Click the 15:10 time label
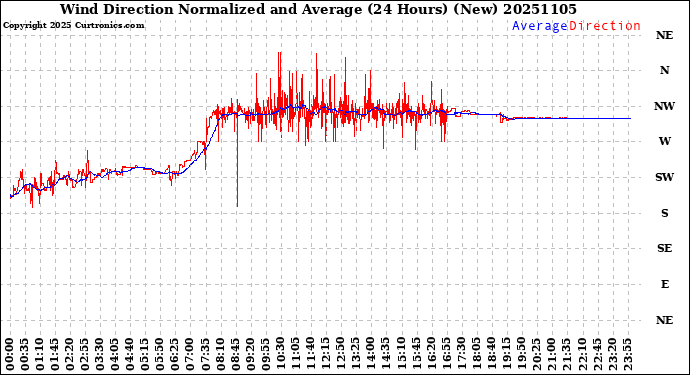The image size is (690, 375). (x=401, y=355)
